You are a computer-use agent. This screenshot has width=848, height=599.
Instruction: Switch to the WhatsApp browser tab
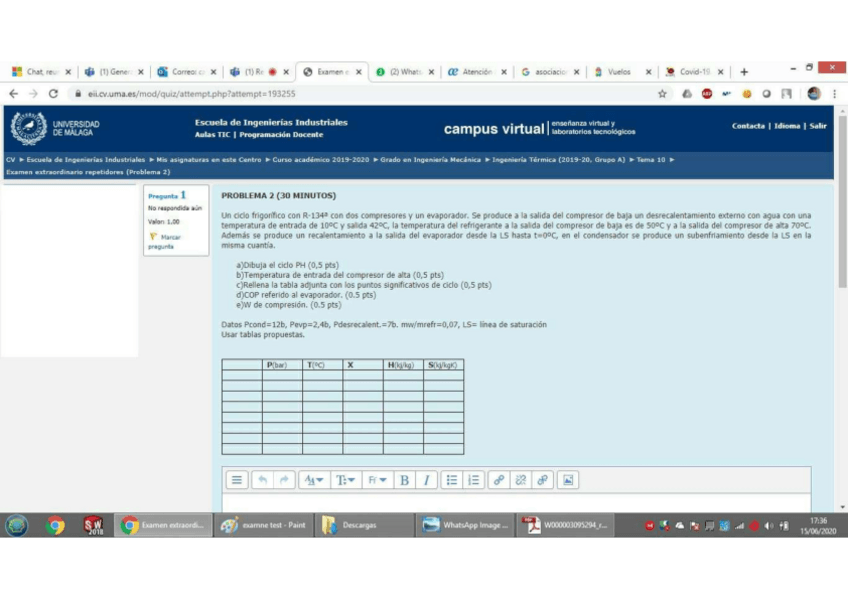pyautogui.click(x=405, y=72)
